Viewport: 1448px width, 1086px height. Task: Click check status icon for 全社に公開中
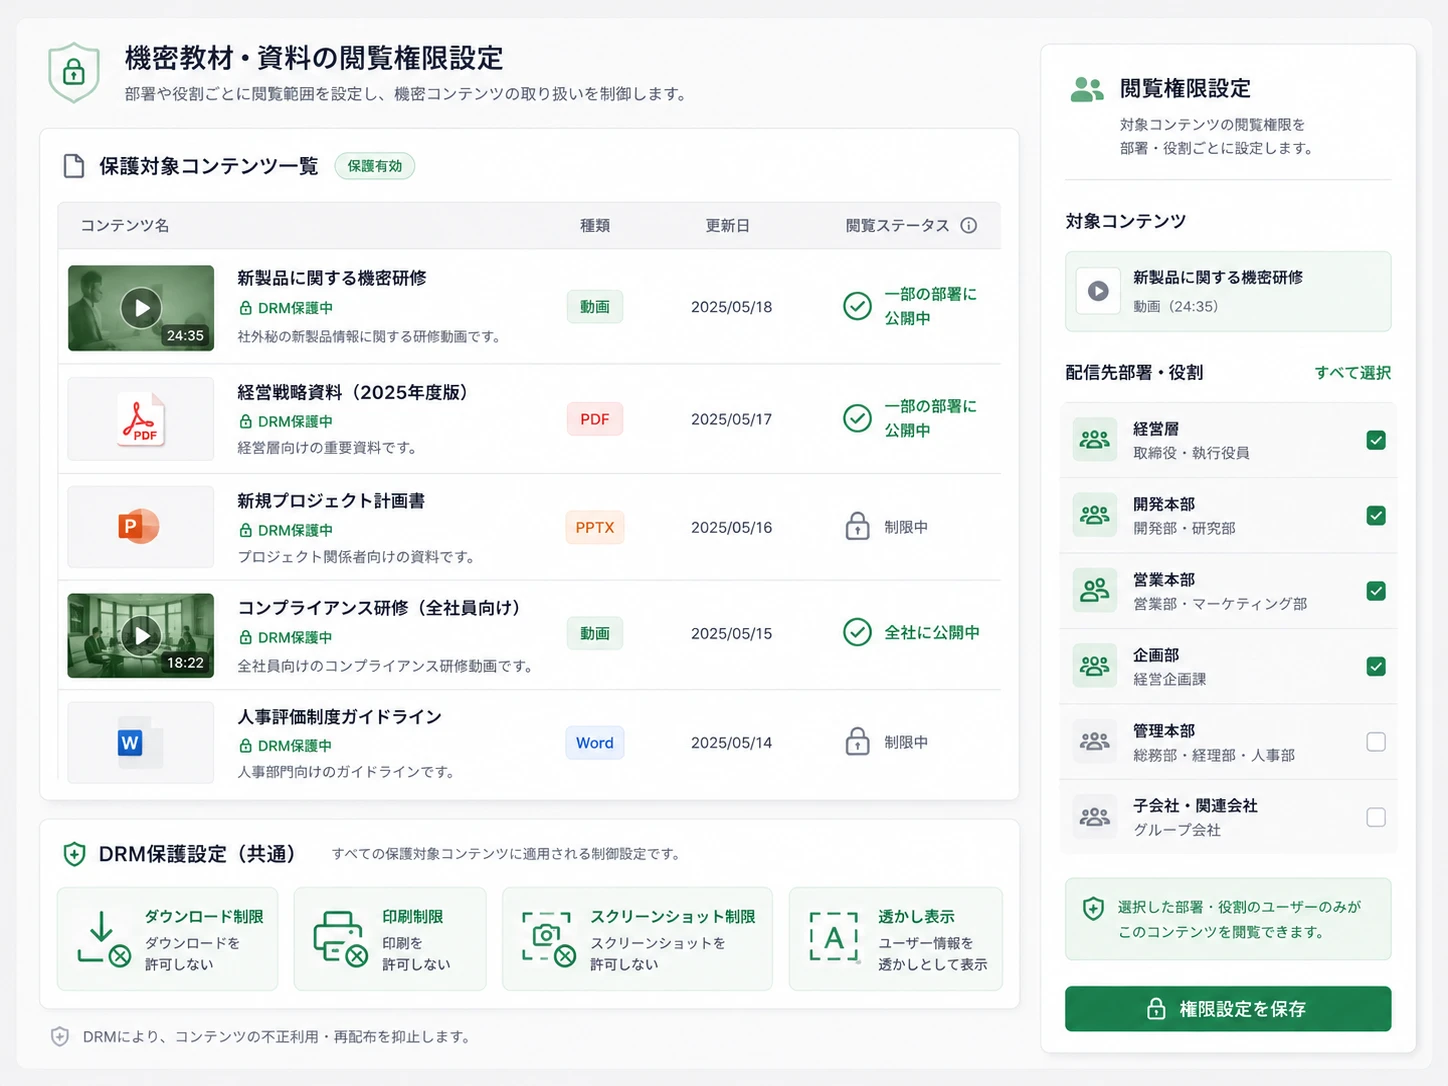point(857,632)
